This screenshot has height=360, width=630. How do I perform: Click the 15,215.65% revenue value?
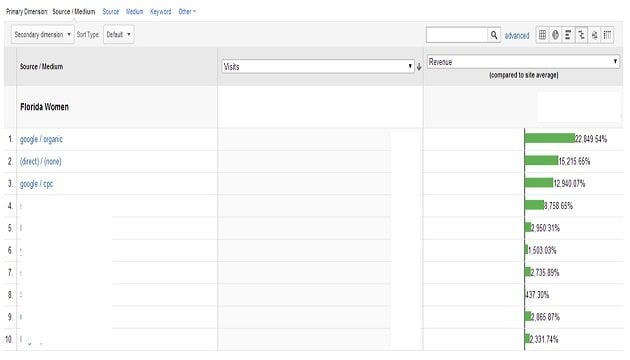[574, 162]
